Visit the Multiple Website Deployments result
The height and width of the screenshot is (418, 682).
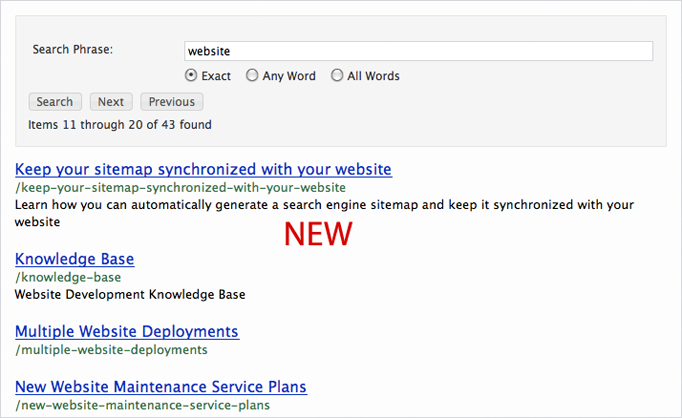(127, 331)
